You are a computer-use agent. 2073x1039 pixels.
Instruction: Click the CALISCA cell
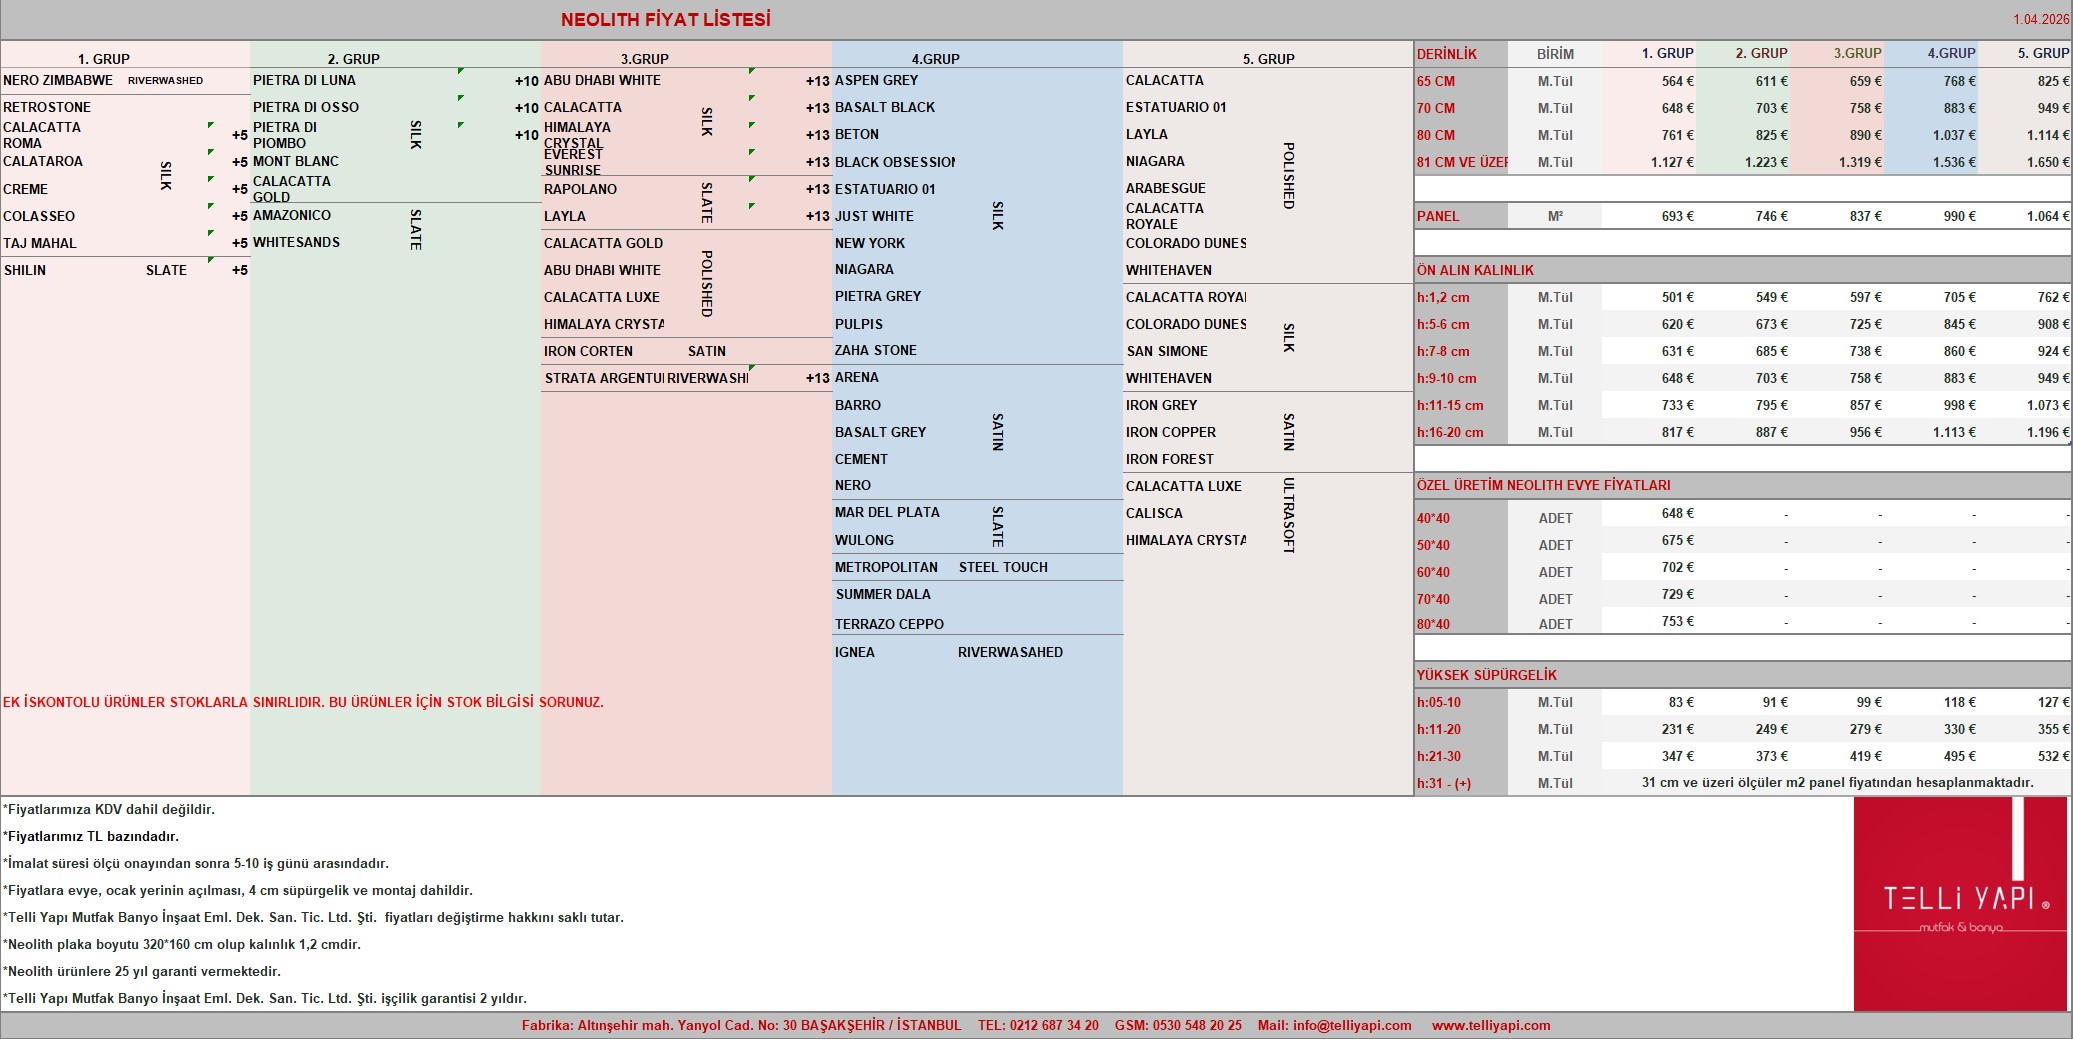pos(1155,513)
